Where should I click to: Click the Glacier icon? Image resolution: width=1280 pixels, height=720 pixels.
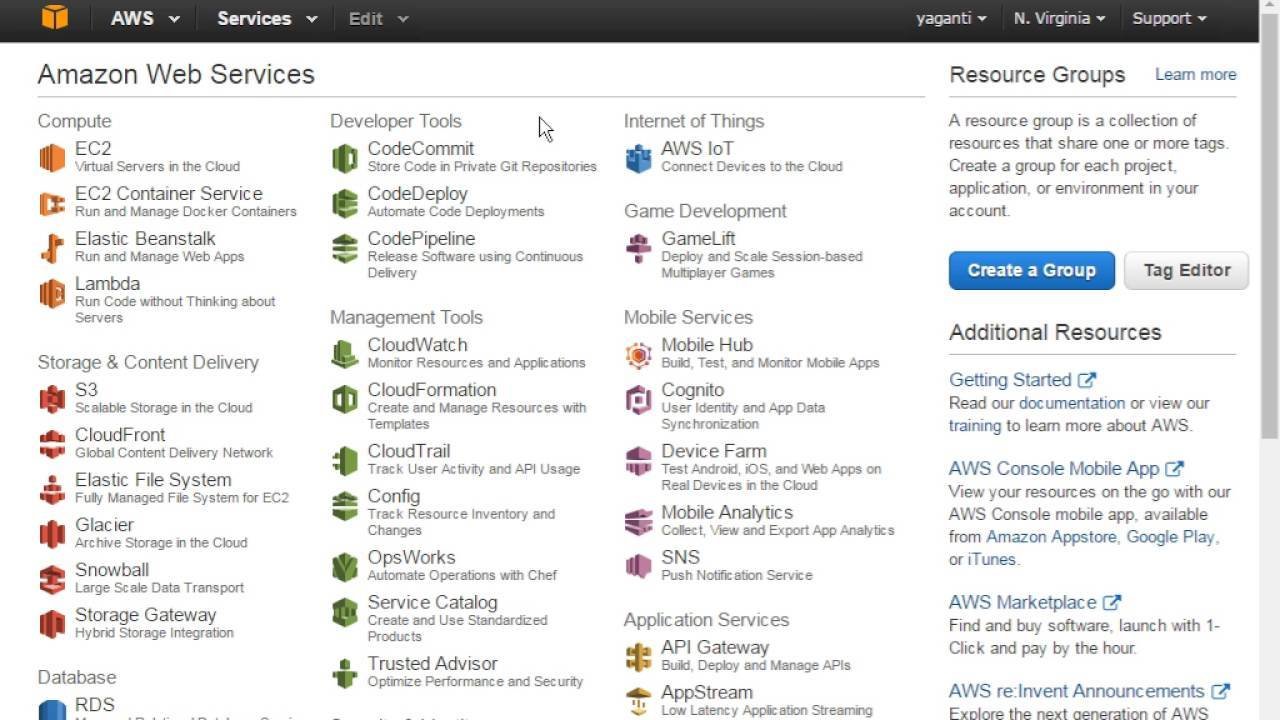click(x=52, y=534)
